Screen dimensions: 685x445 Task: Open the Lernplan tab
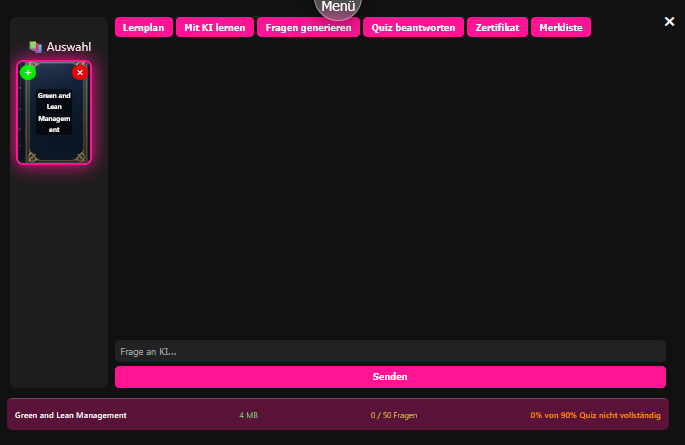click(144, 28)
